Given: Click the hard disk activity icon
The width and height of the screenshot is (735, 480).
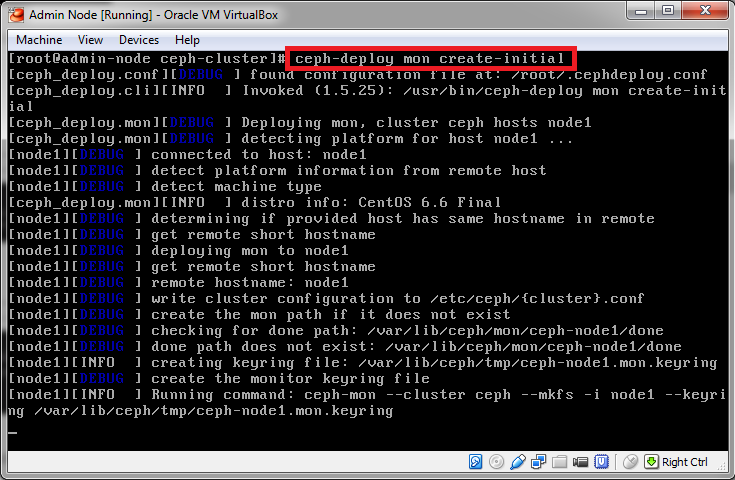Looking at the screenshot, I should tap(475, 462).
